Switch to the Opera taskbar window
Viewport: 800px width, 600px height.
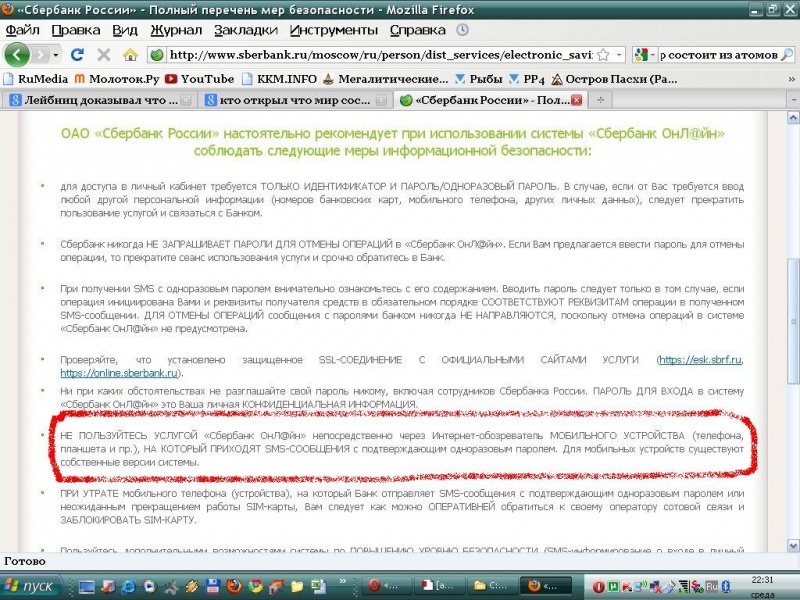tap(389, 586)
